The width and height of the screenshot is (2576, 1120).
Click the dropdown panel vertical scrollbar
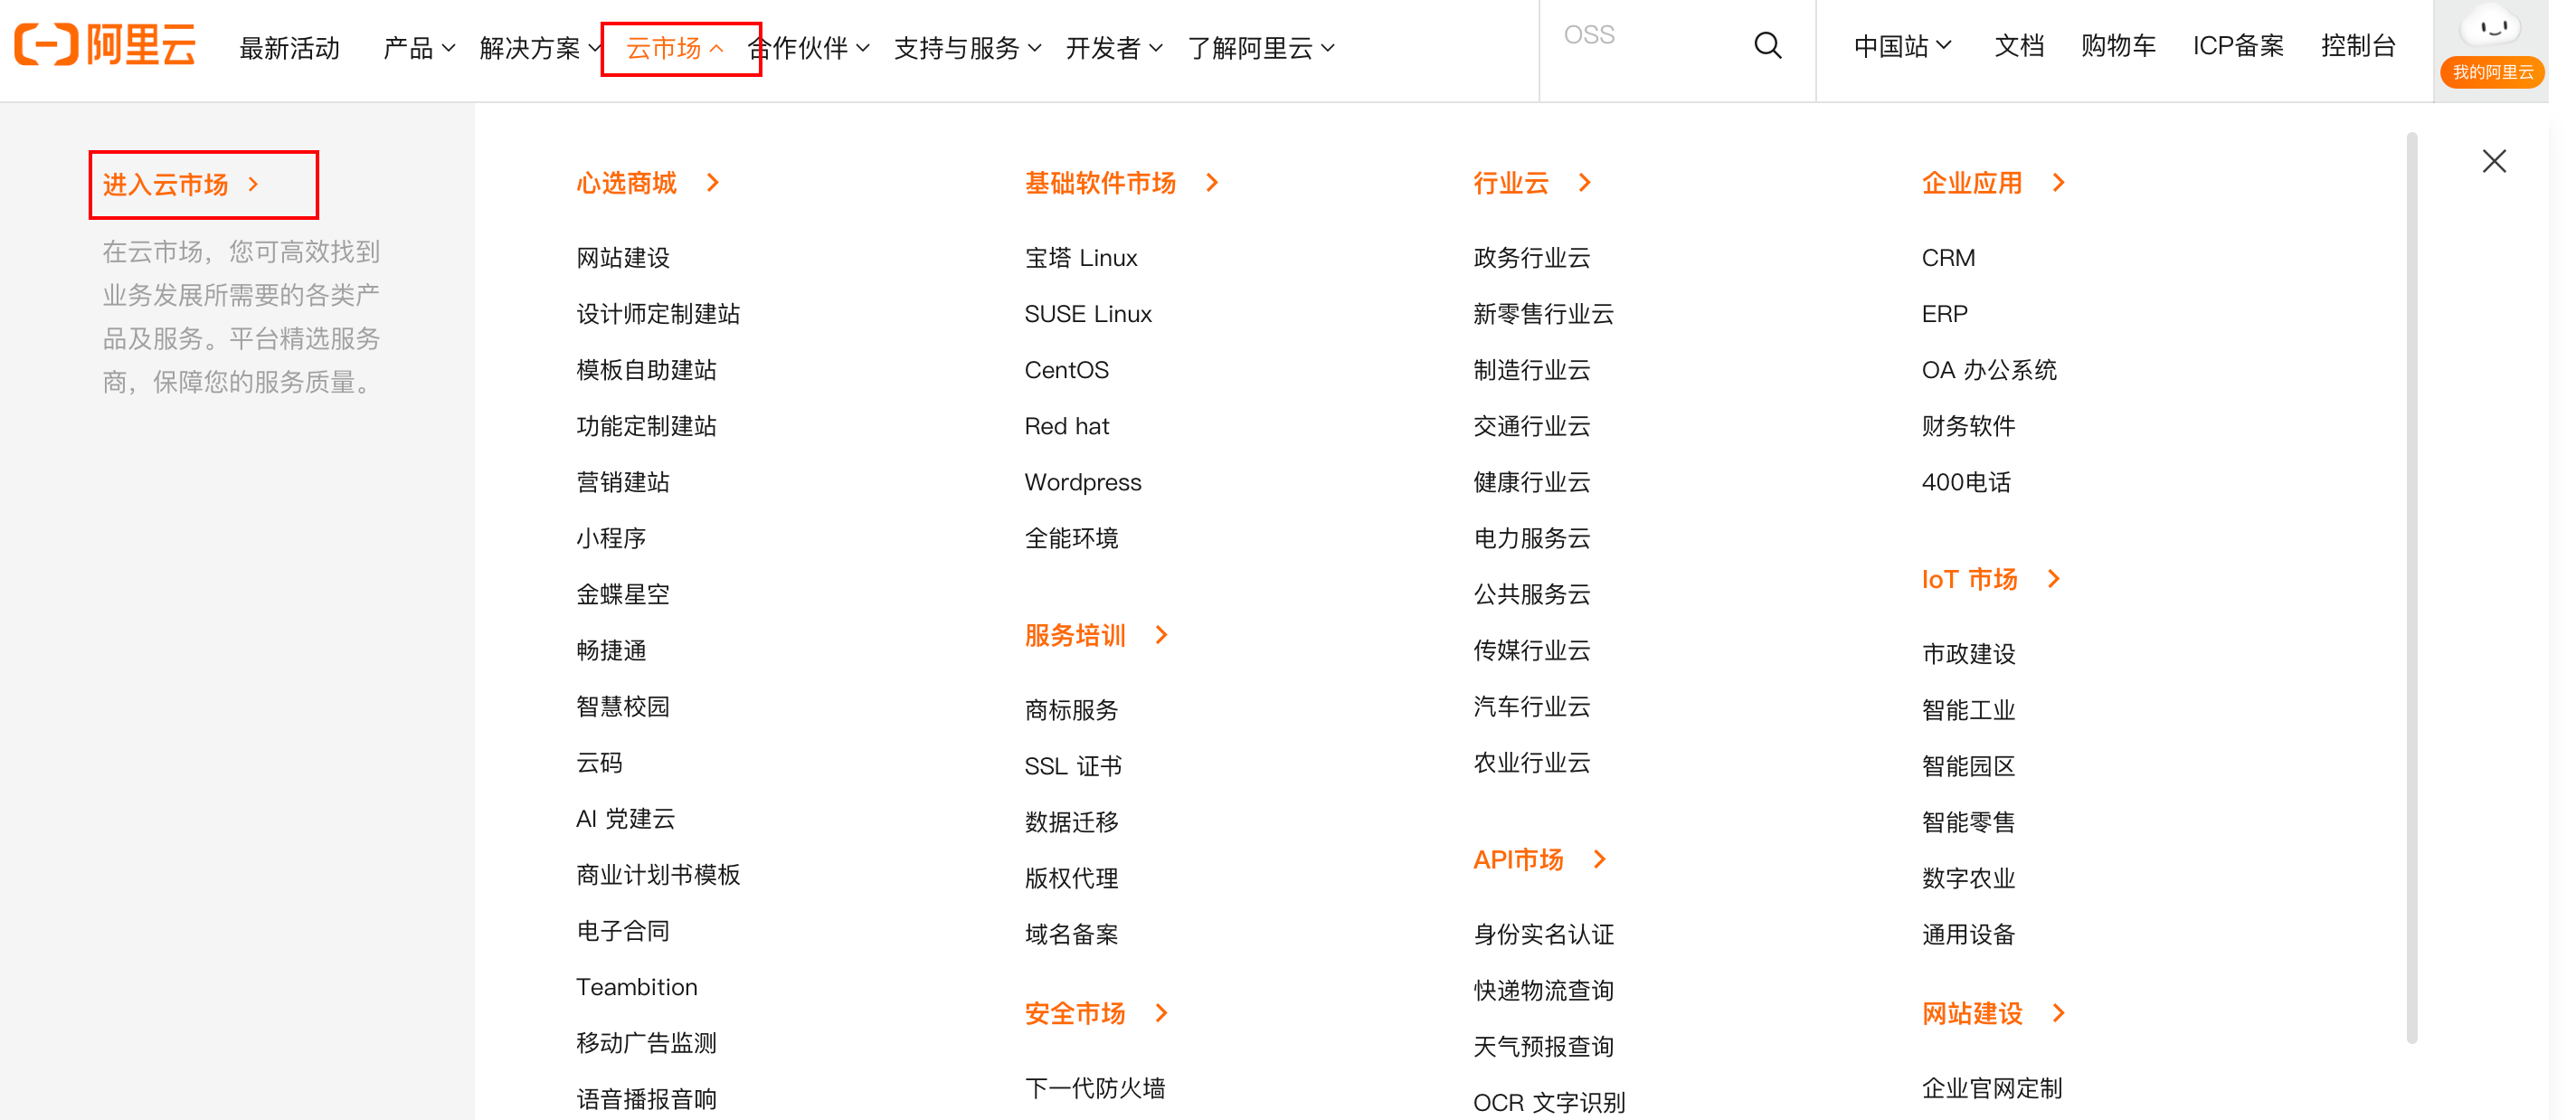(2412, 588)
